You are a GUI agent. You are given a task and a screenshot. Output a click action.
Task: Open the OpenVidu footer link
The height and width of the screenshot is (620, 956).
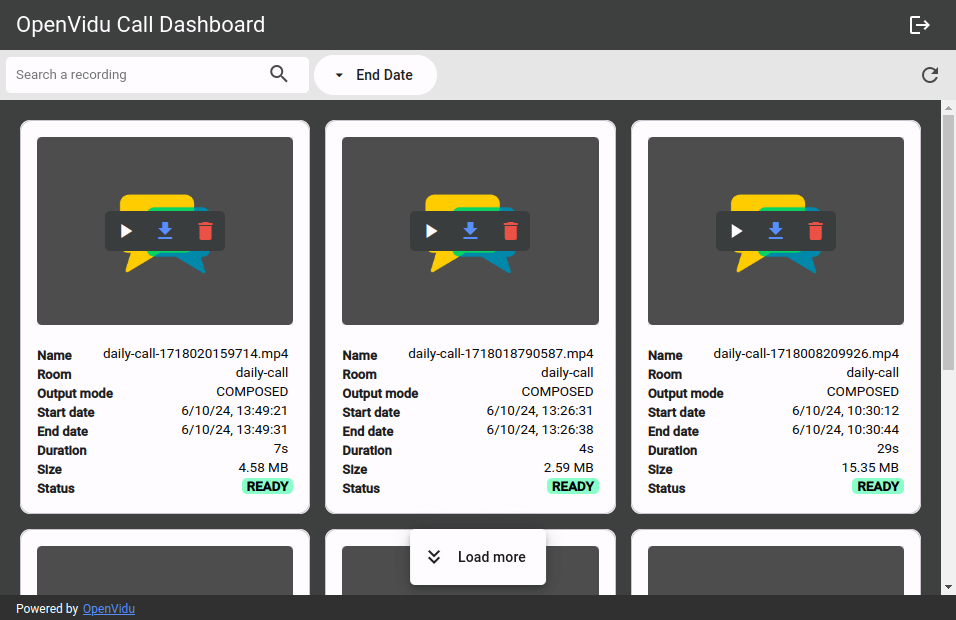click(109, 608)
